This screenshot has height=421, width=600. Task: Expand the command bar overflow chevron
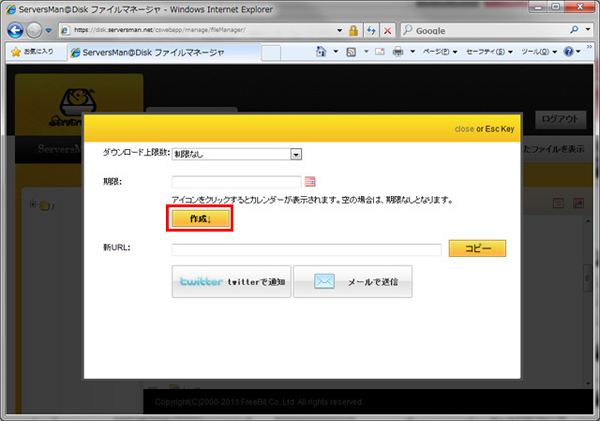tap(589, 46)
